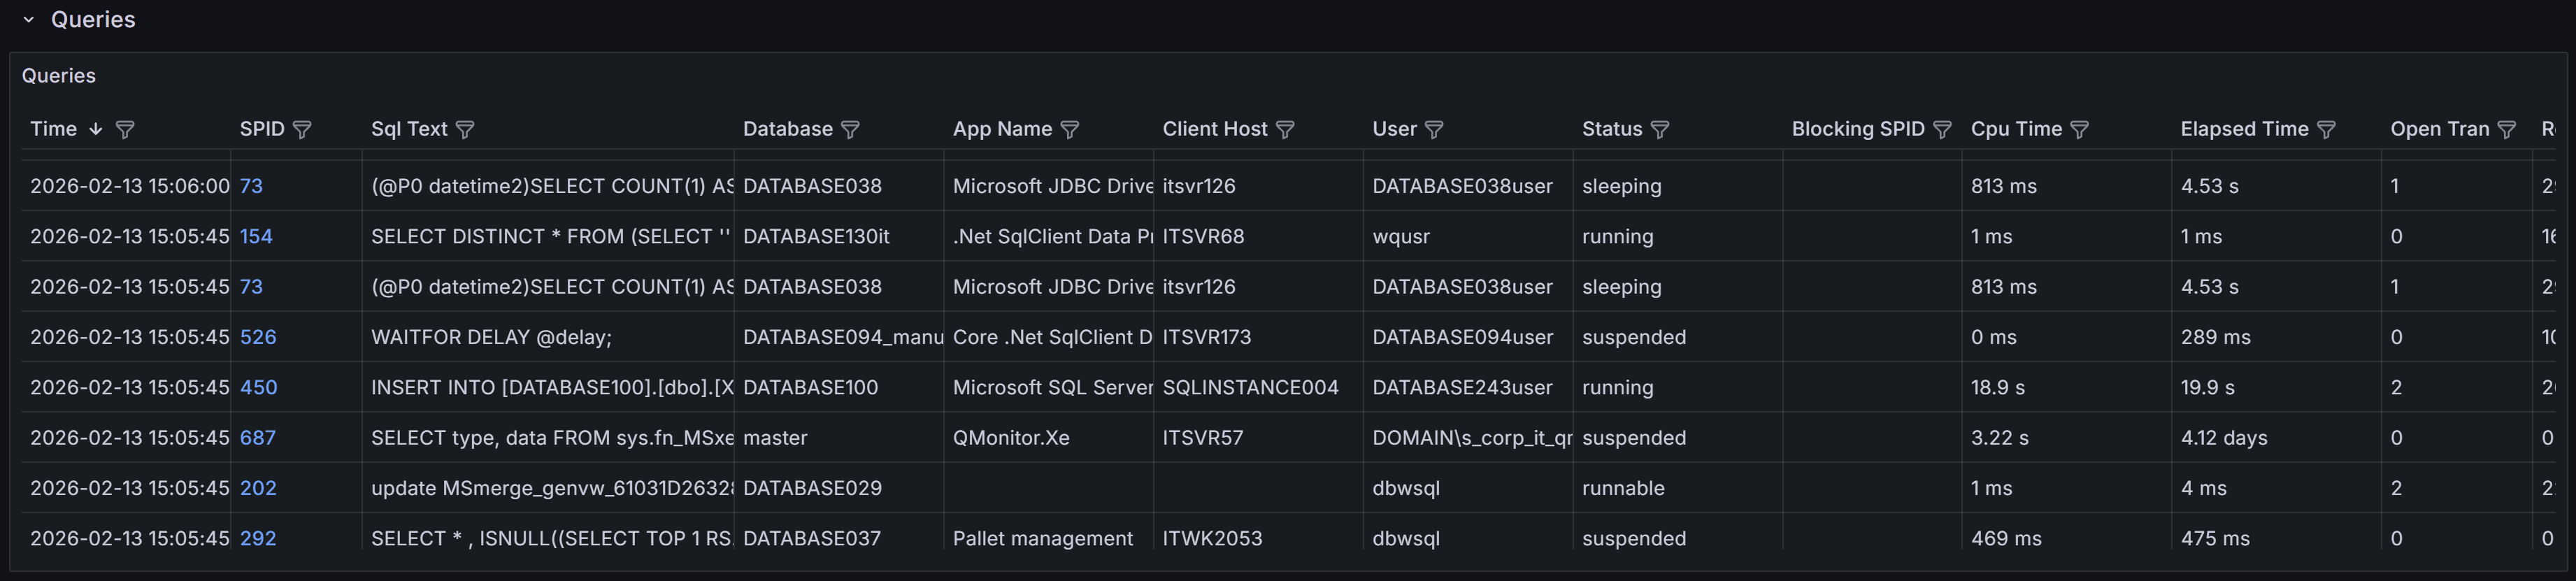2576x581 pixels.
Task: Select the DATABASE130it cell
Action: point(839,236)
